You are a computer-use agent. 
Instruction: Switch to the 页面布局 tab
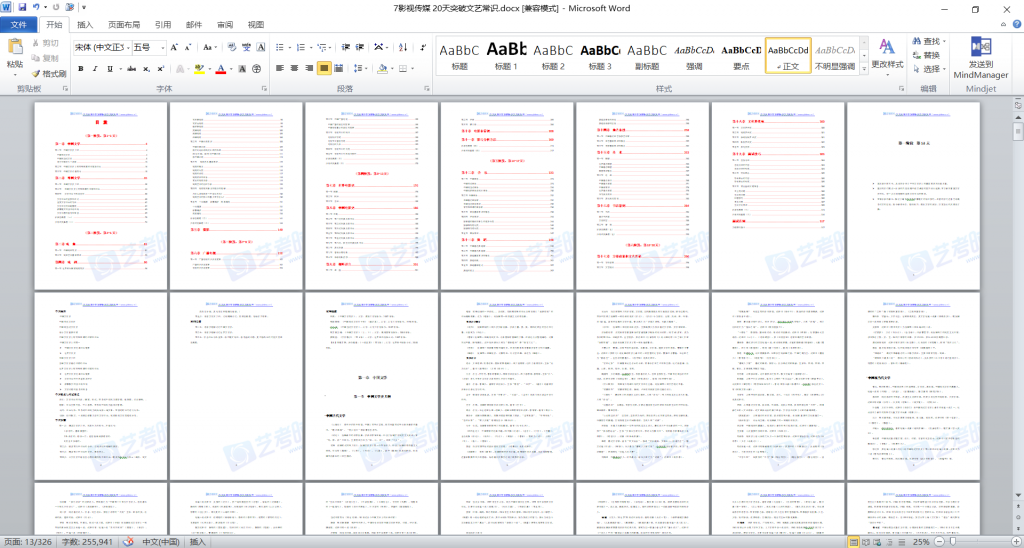pos(124,24)
